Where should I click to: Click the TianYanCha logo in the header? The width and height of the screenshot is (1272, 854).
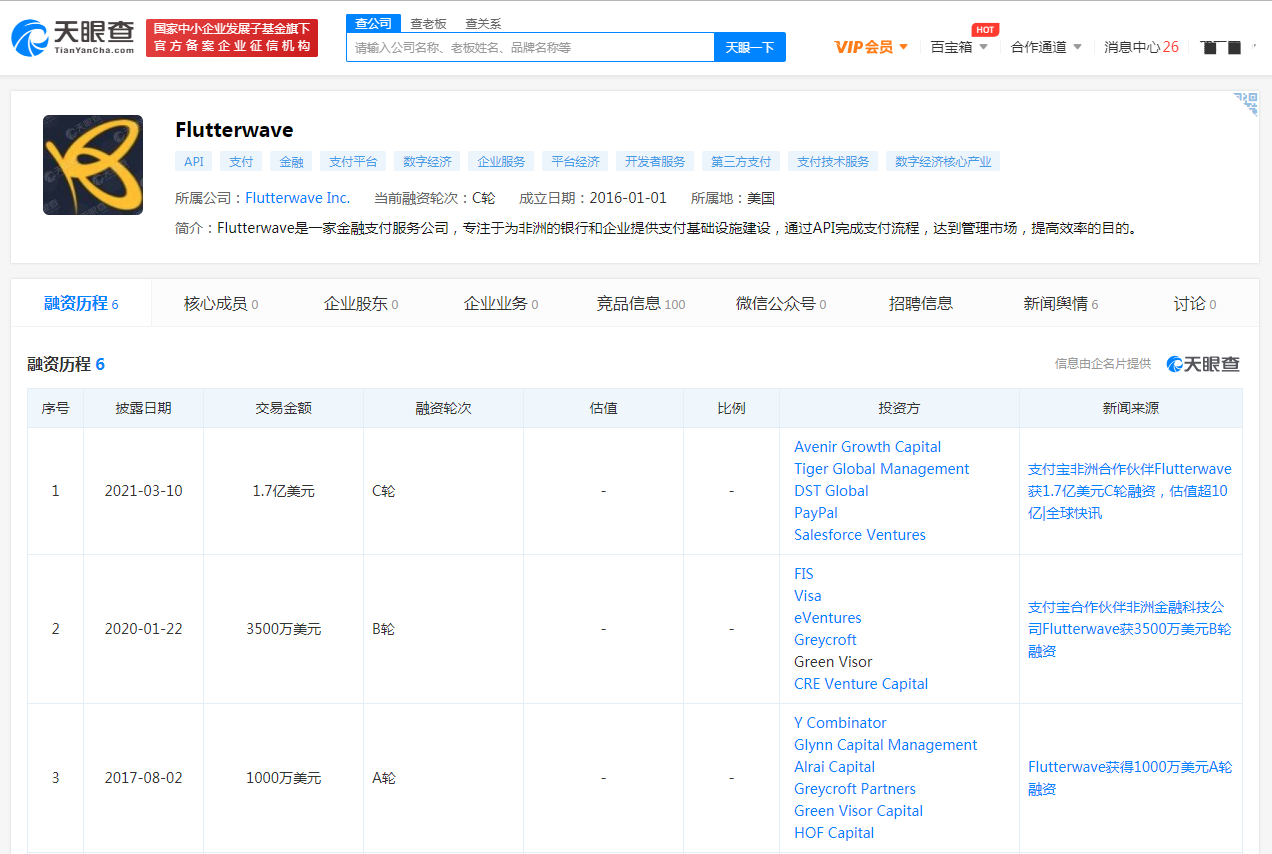tap(72, 38)
